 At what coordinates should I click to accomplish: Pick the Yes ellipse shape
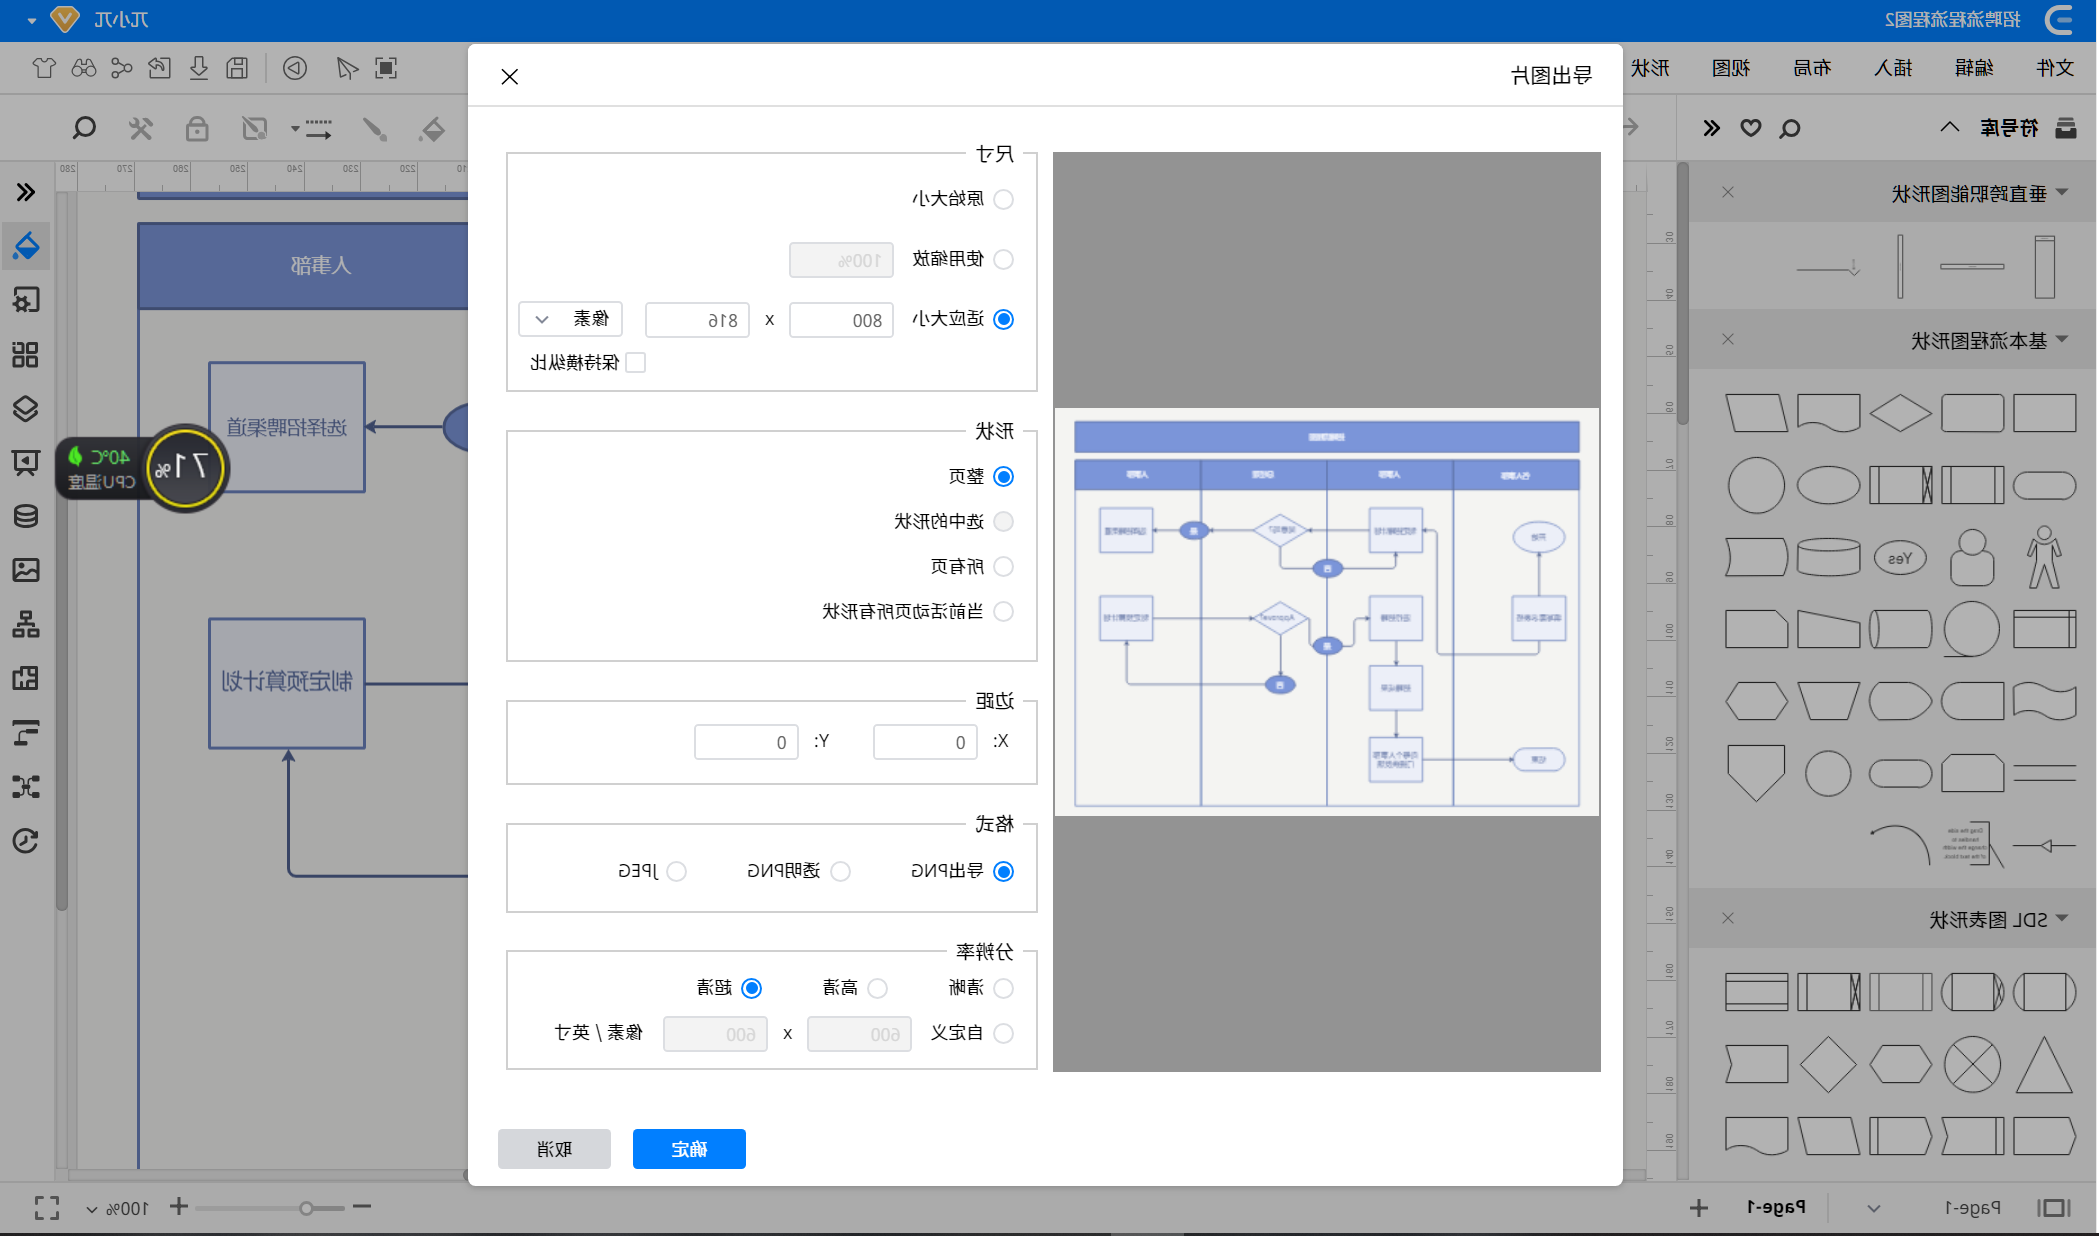[1900, 558]
